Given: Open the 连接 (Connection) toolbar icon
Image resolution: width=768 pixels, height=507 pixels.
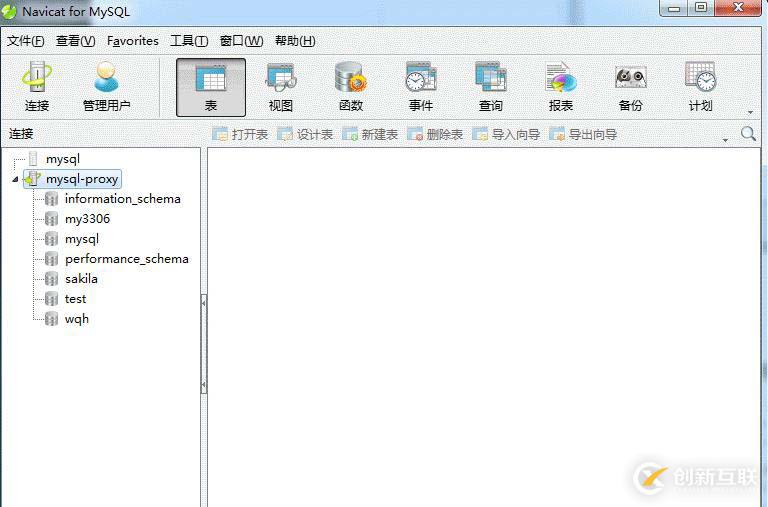Looking at the screenshot, I should tap(37, 86).
